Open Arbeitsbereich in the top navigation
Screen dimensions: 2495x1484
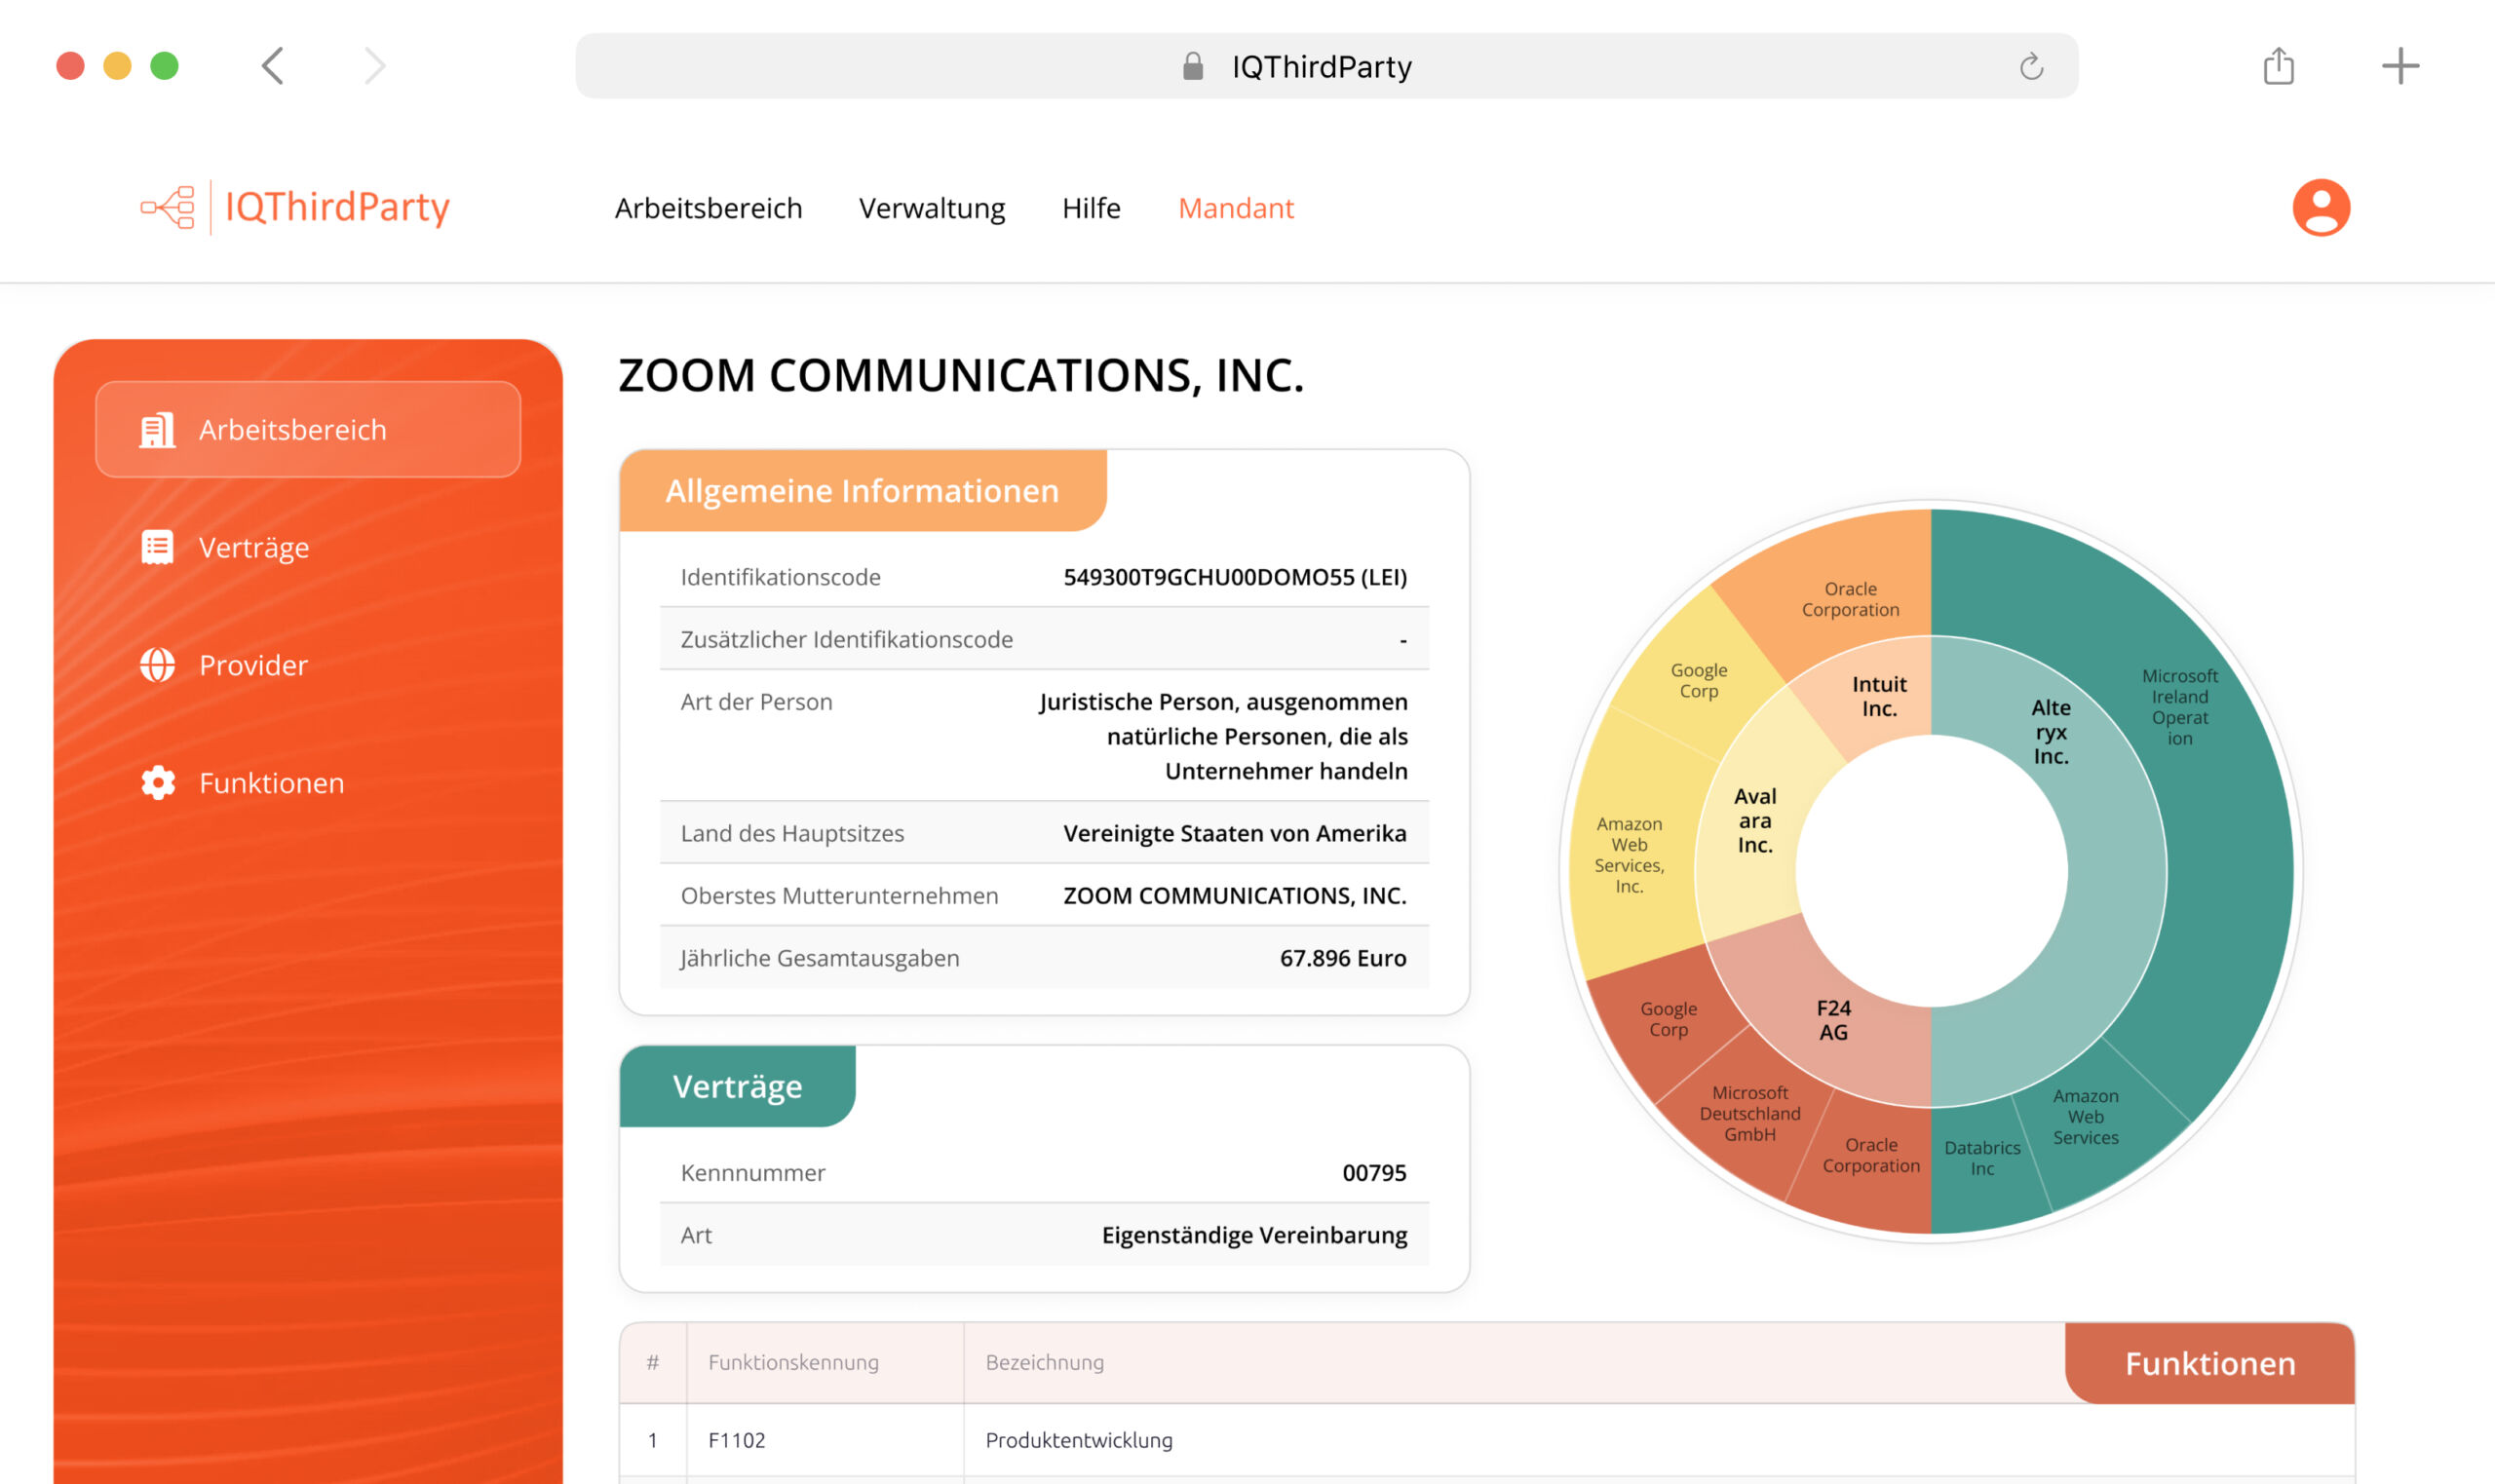click(708, 208)
